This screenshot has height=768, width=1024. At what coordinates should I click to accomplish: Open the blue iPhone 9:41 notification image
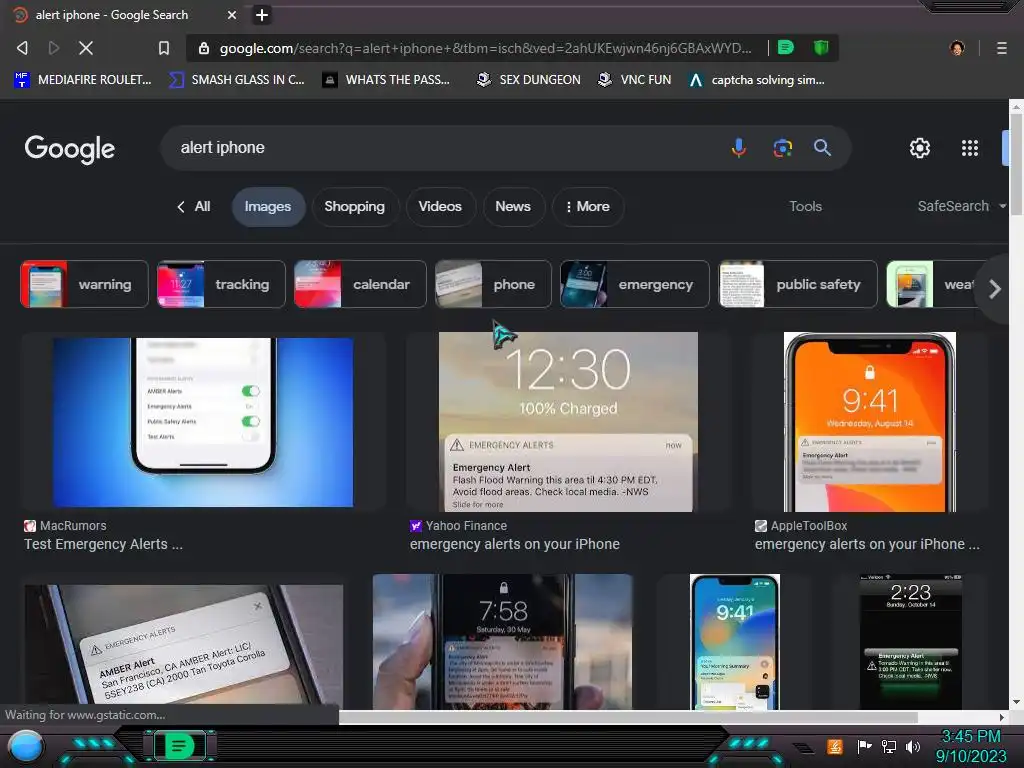(735, 642)
